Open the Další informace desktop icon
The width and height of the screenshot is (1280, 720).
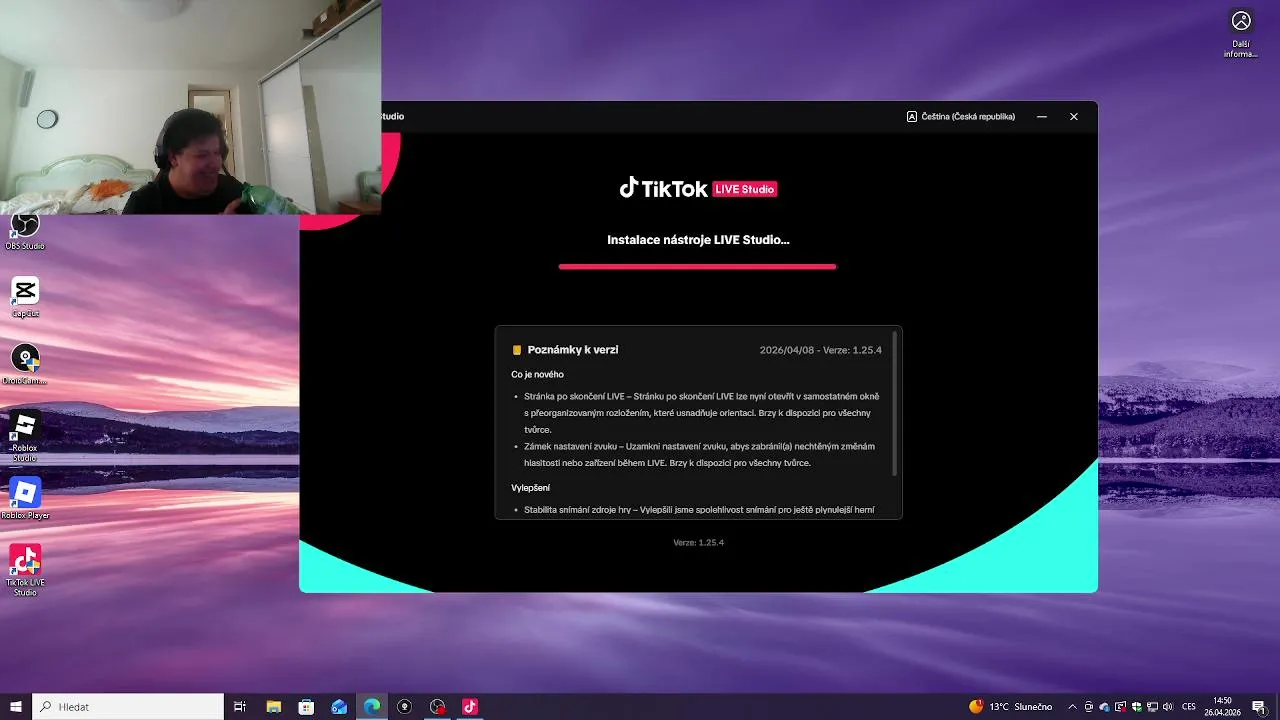click(x=1241, y=34)
